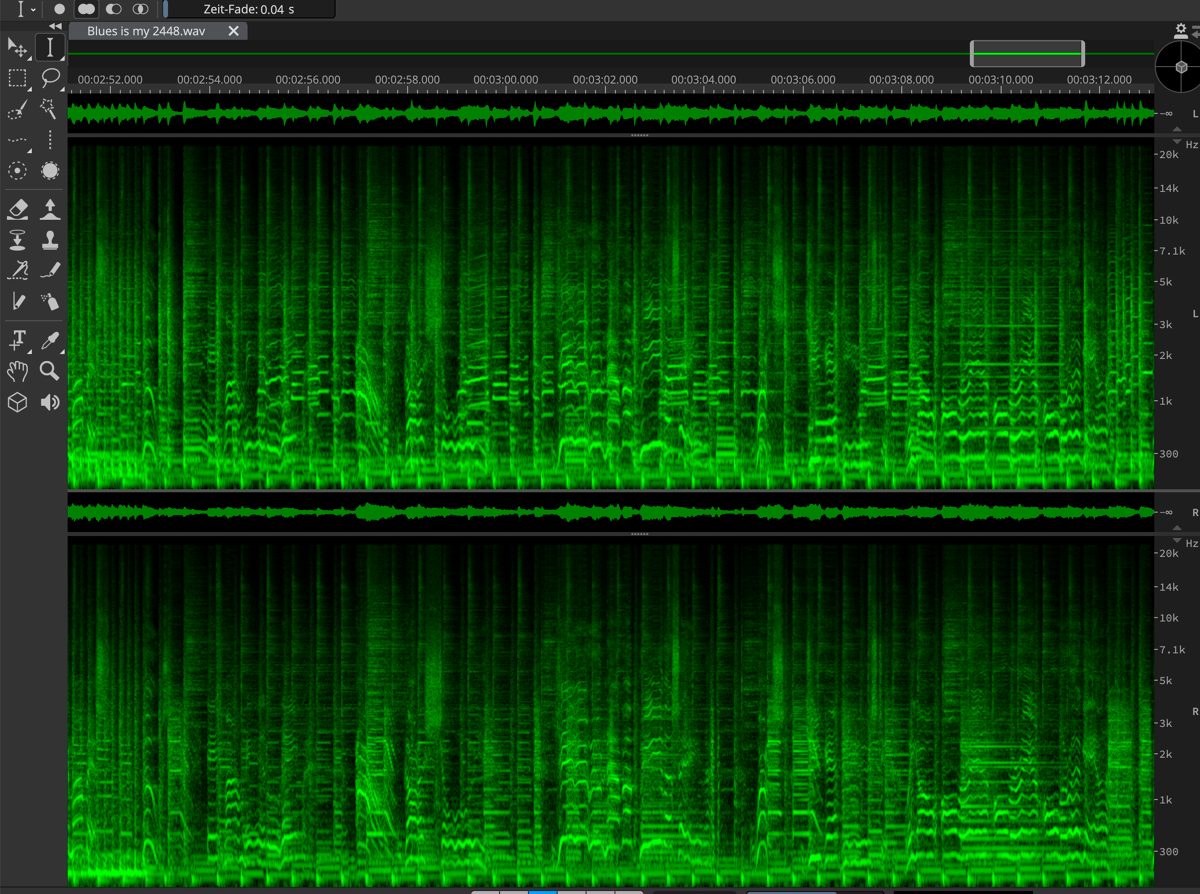Click the 300 label on left channel scale
The width and height of the screenshot is (1200, 894).
coord(1167,454)
